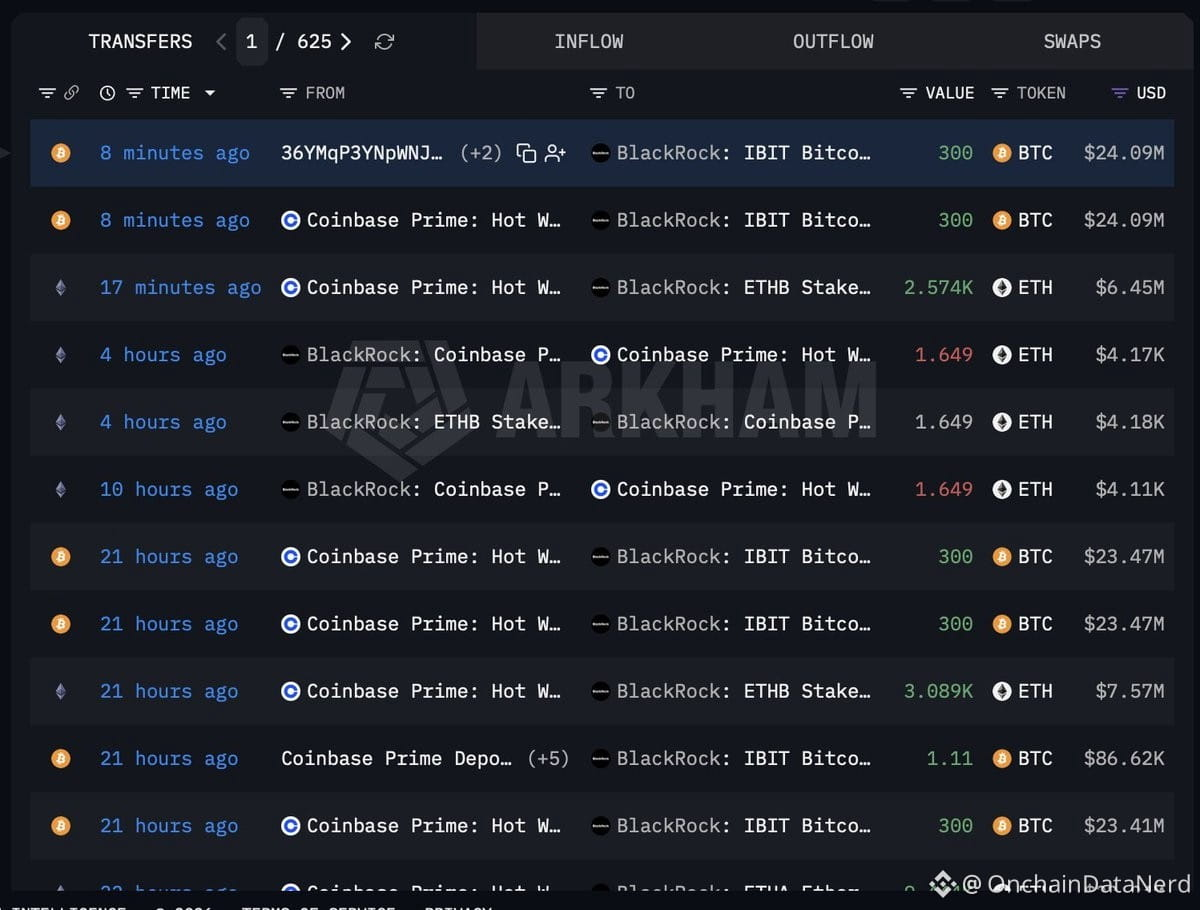Click BlackRock logo in 10 hours row sender
This screenshot has height=910, width=1200.
[x=291, y=490]
